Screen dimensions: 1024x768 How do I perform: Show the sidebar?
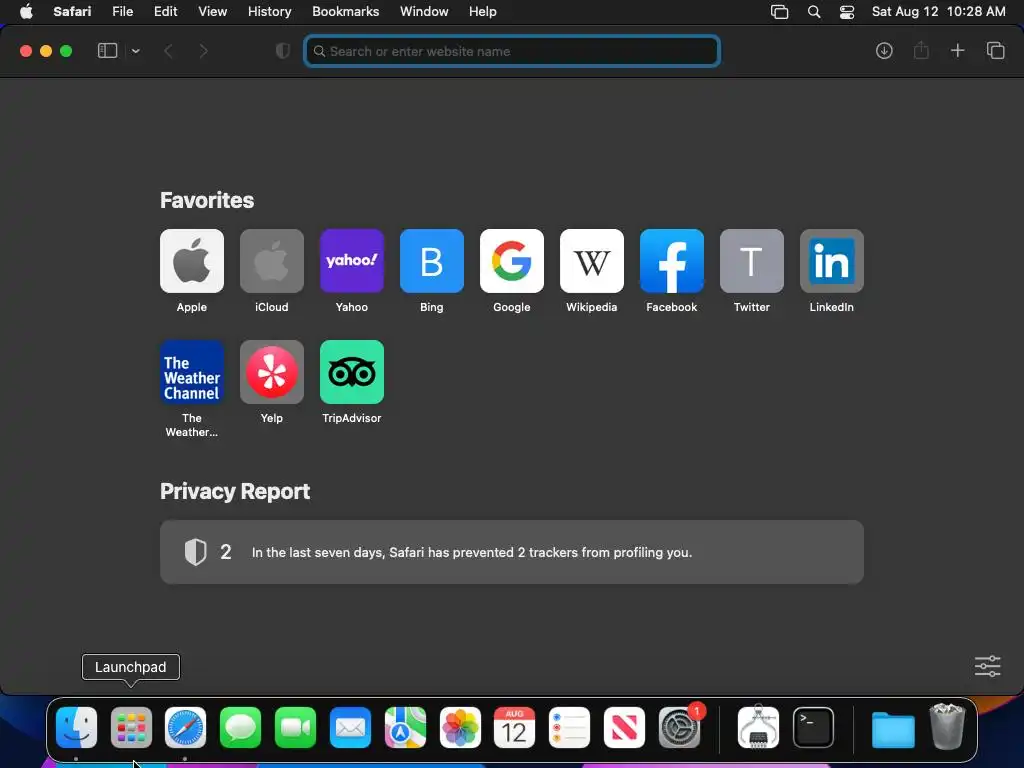click(107, 51)
